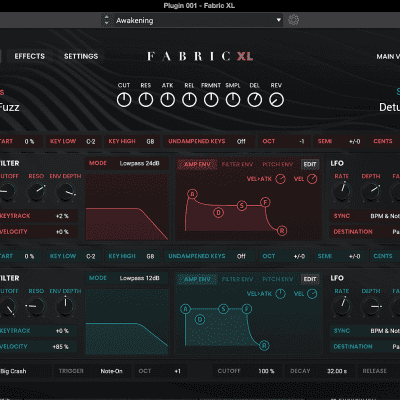This screenshot has height=400, width=400.
Task: Click the REL macro knob
Action: click(x=189, y=100)
